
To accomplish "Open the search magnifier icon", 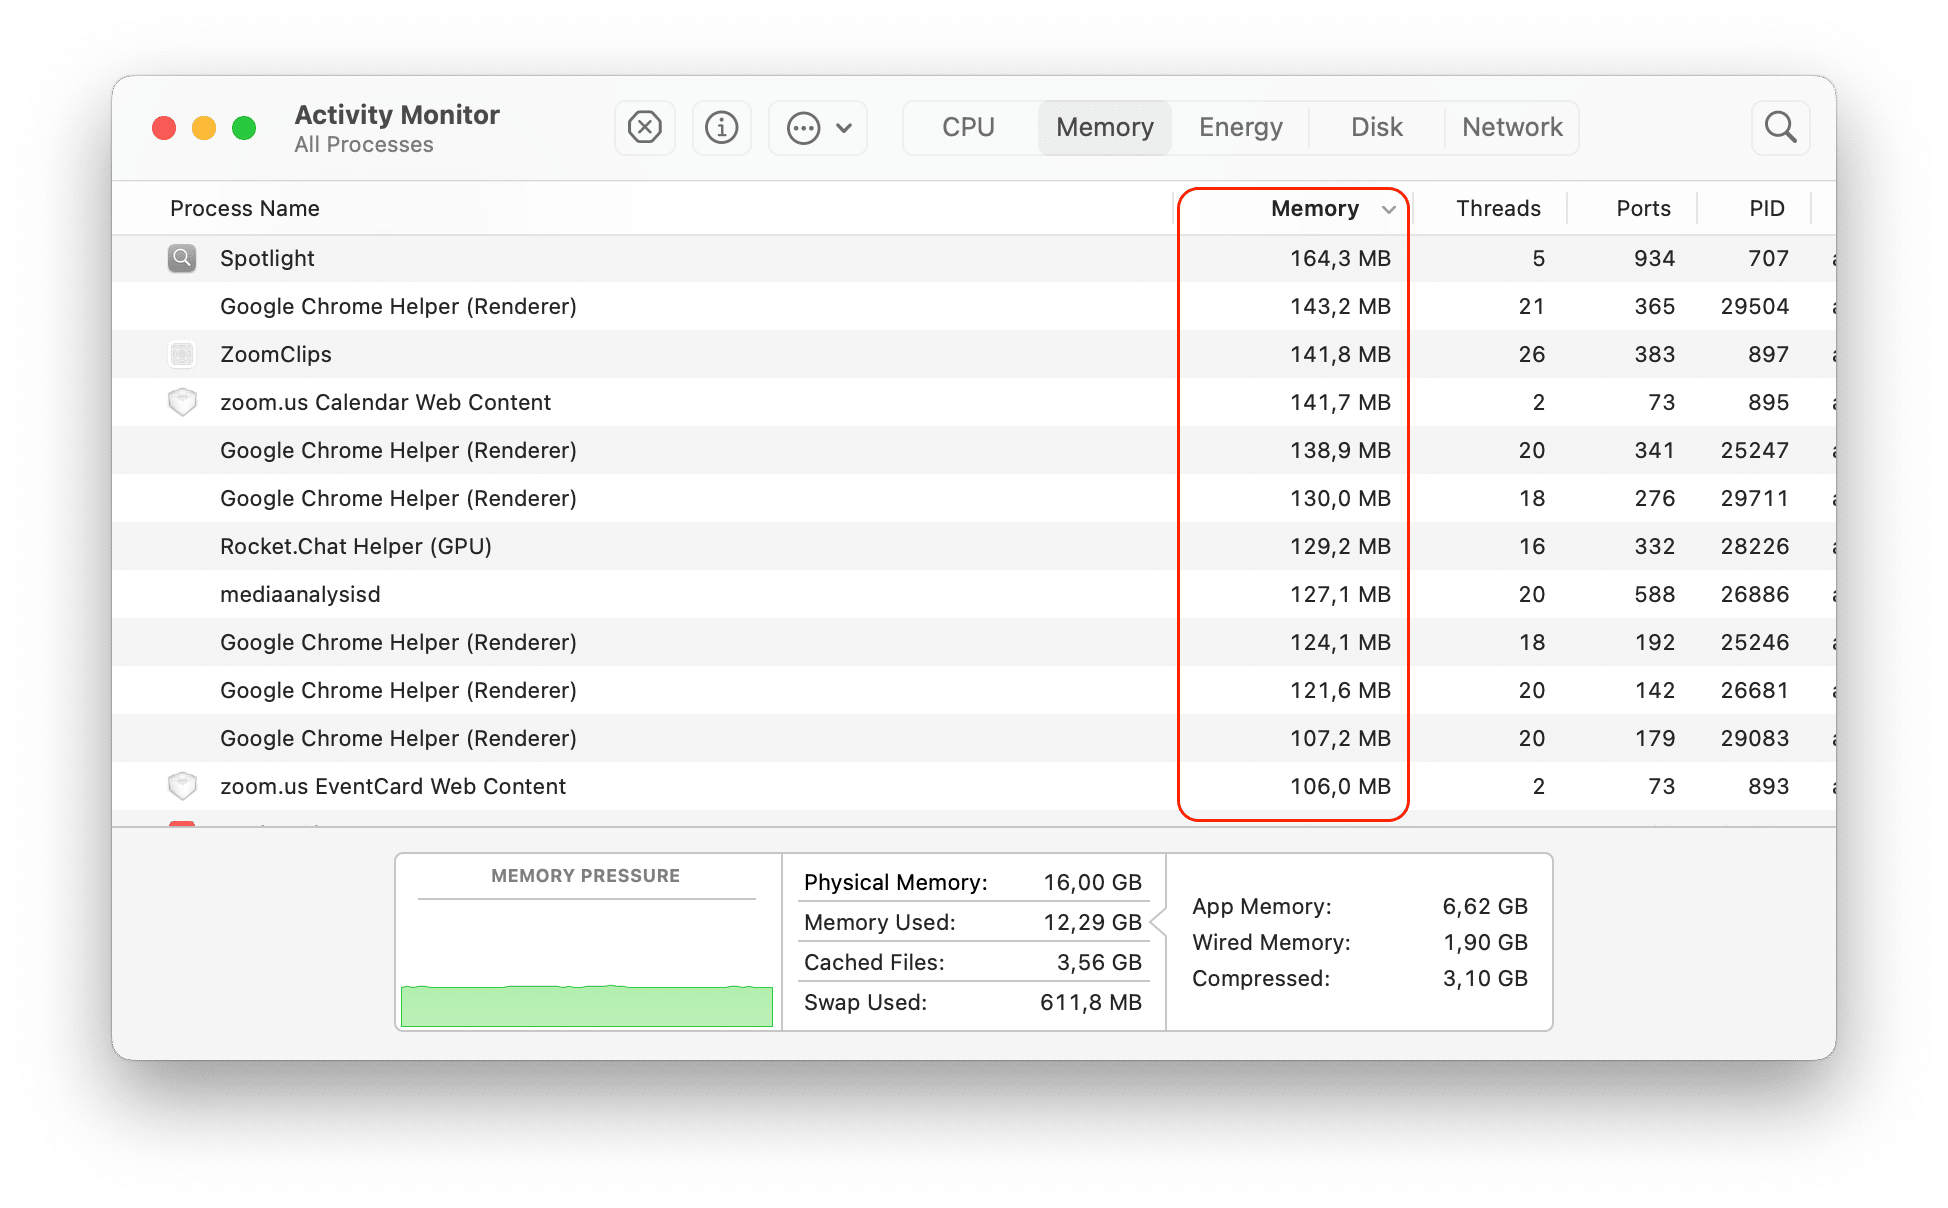I will [1781, 127].
